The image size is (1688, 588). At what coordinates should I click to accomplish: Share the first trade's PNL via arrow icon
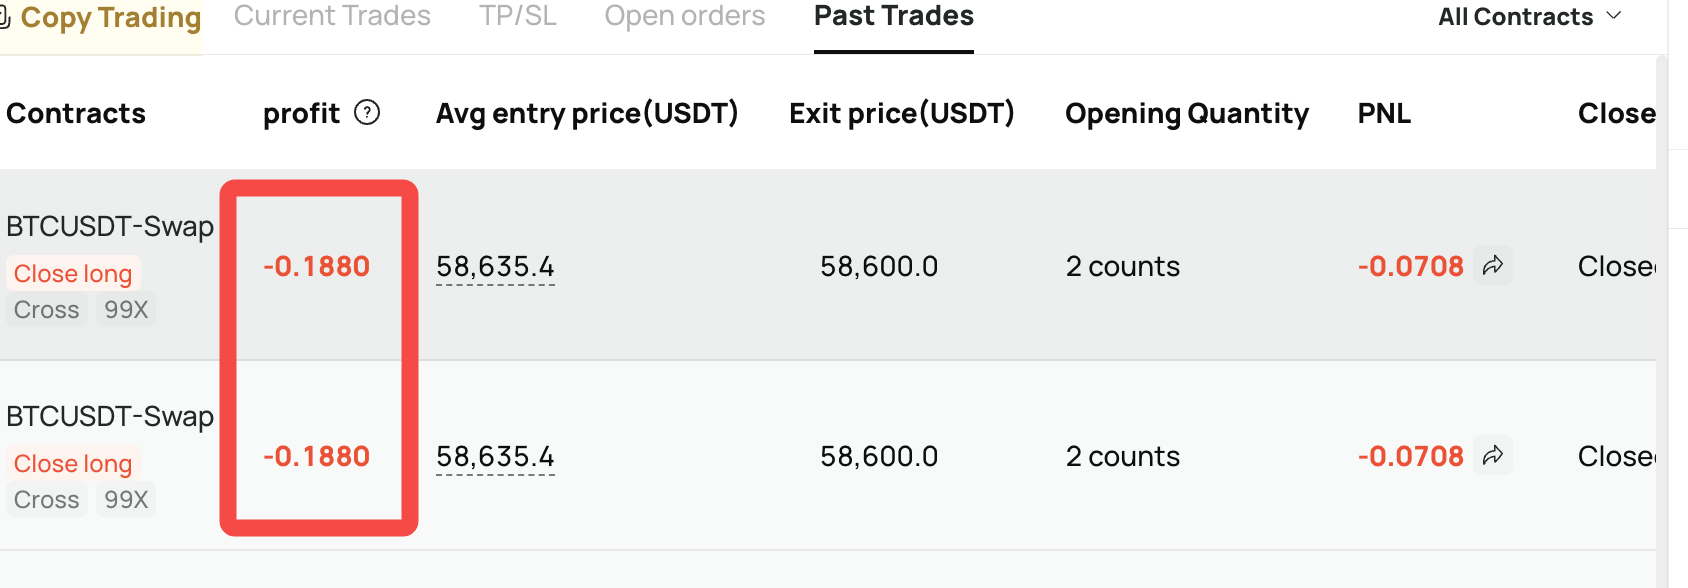coord(1493,265)
